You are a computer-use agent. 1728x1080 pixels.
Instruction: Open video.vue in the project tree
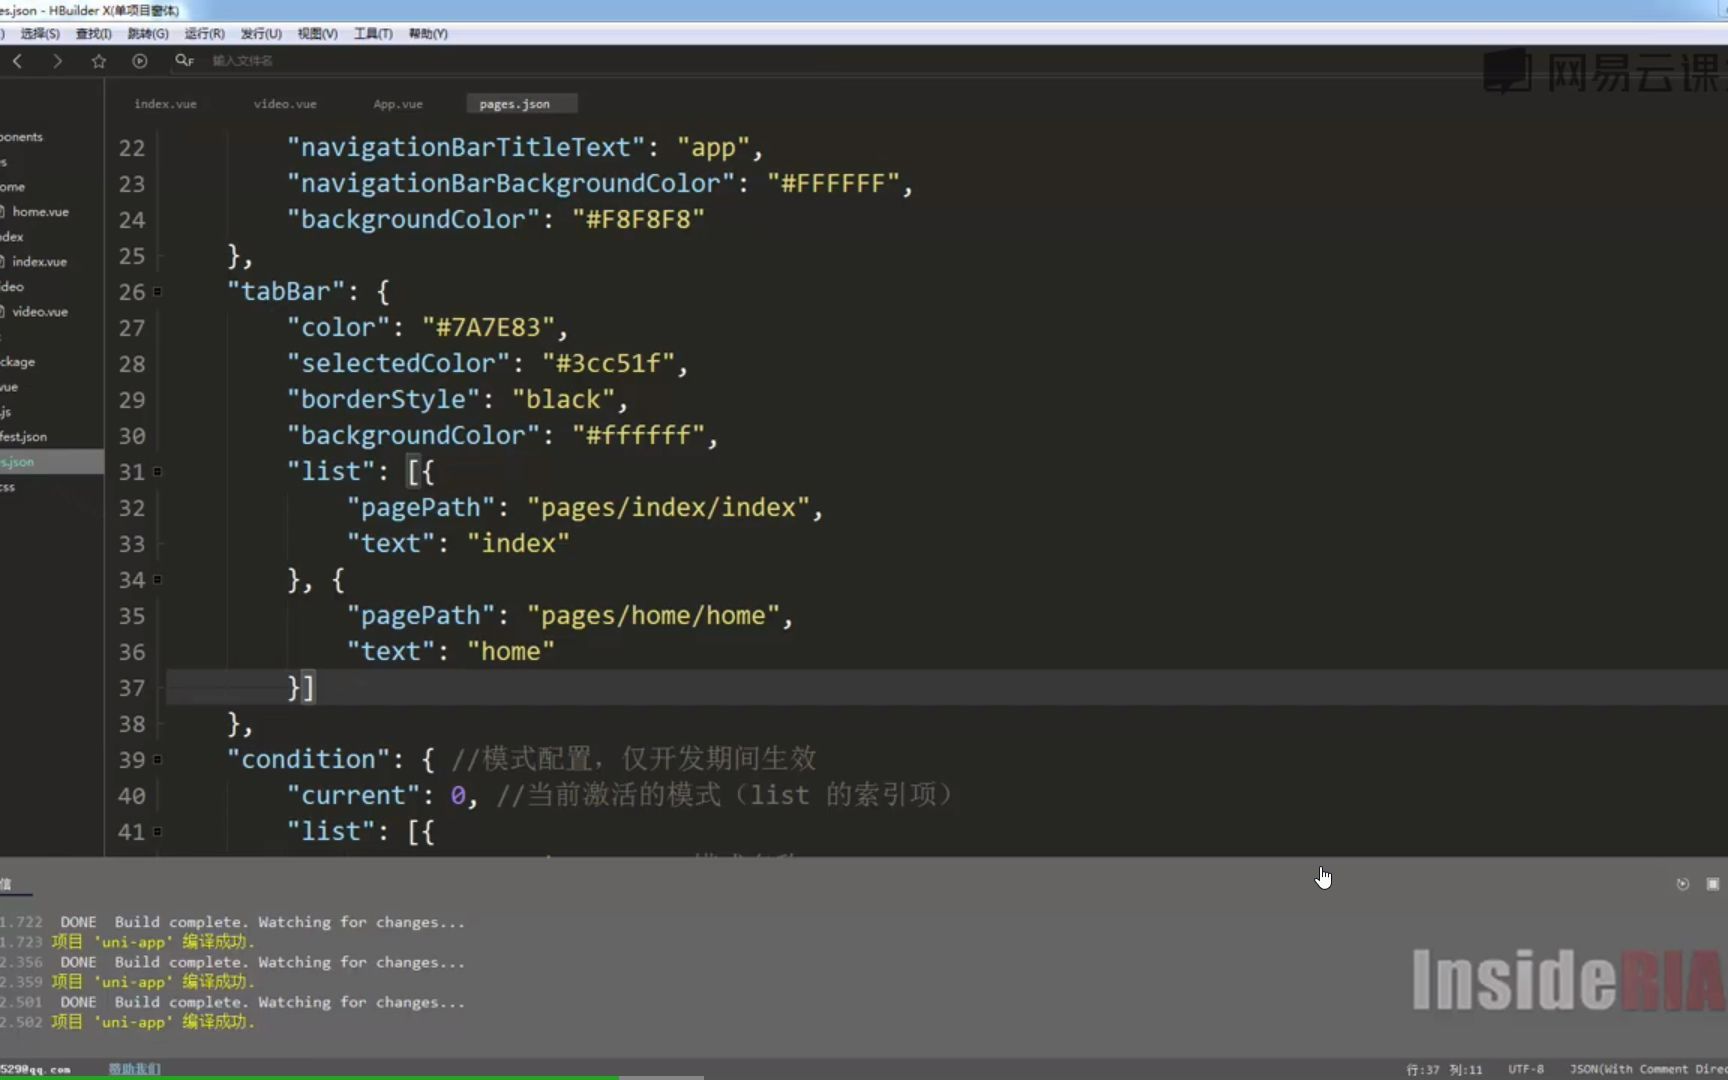[40, 312]
